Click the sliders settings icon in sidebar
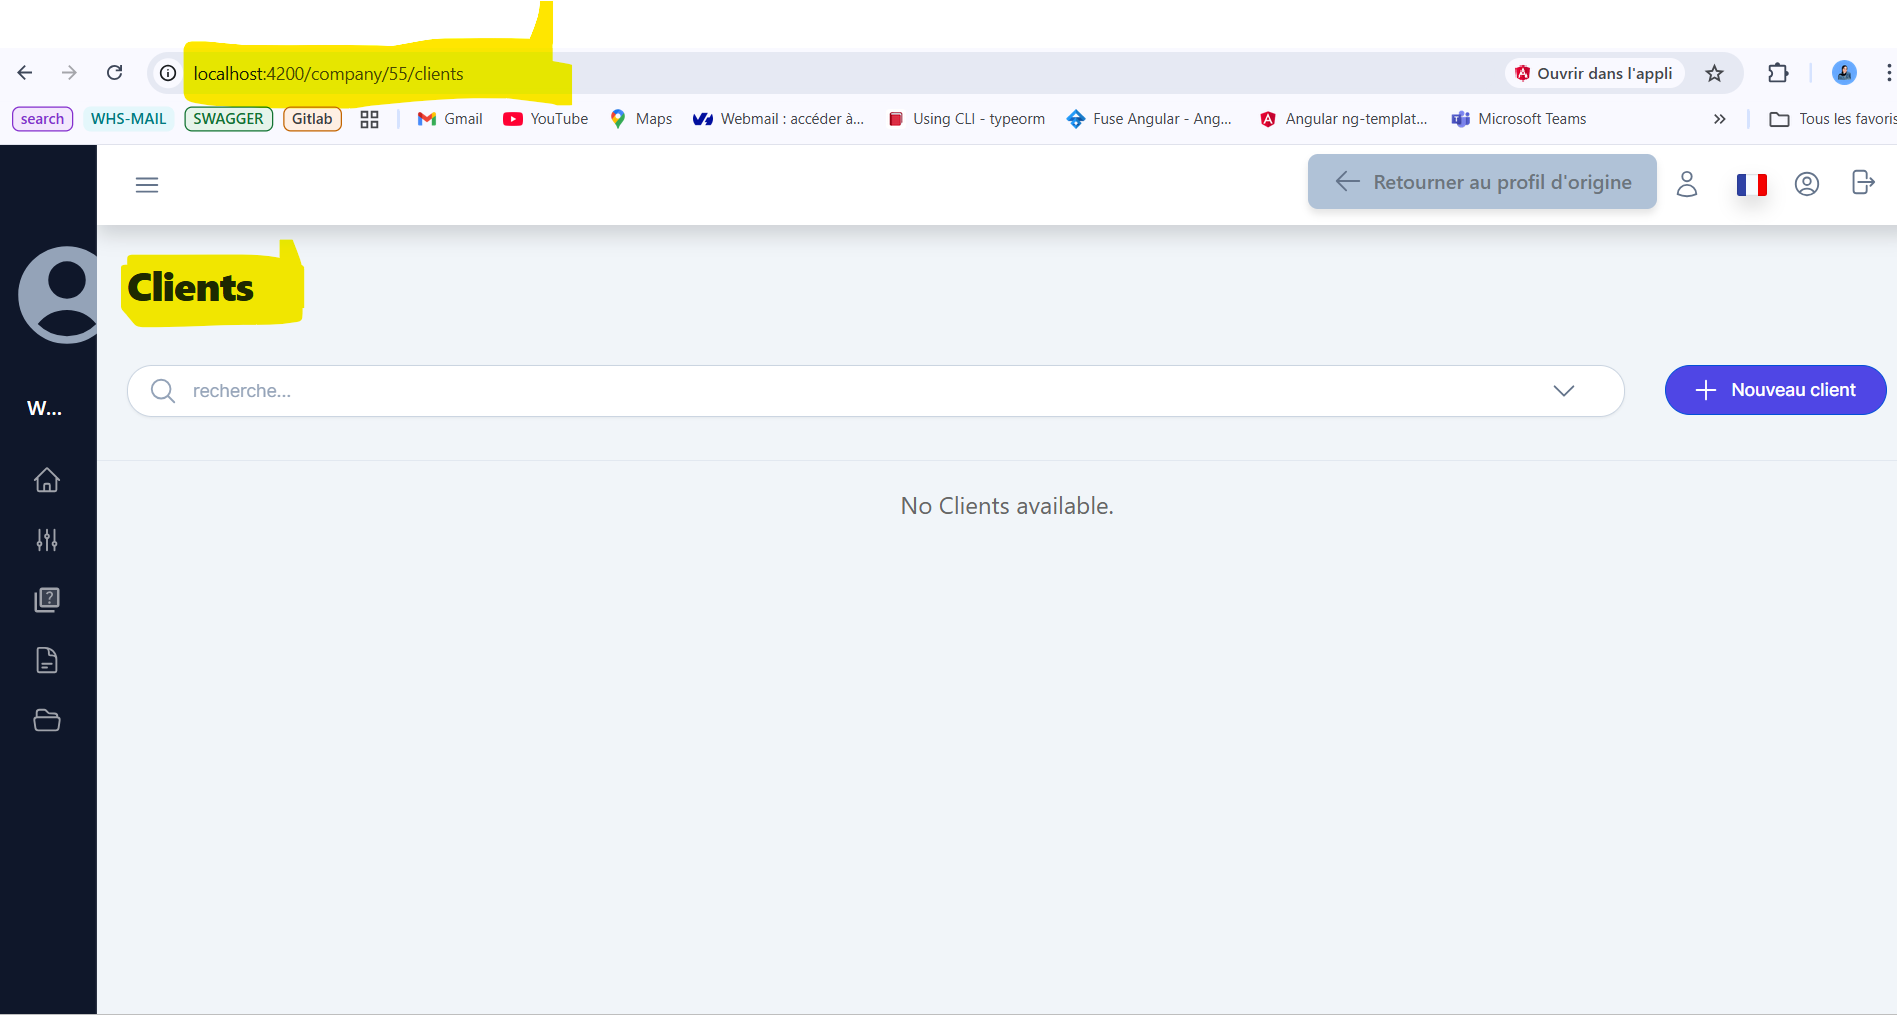 coord(47,540)
